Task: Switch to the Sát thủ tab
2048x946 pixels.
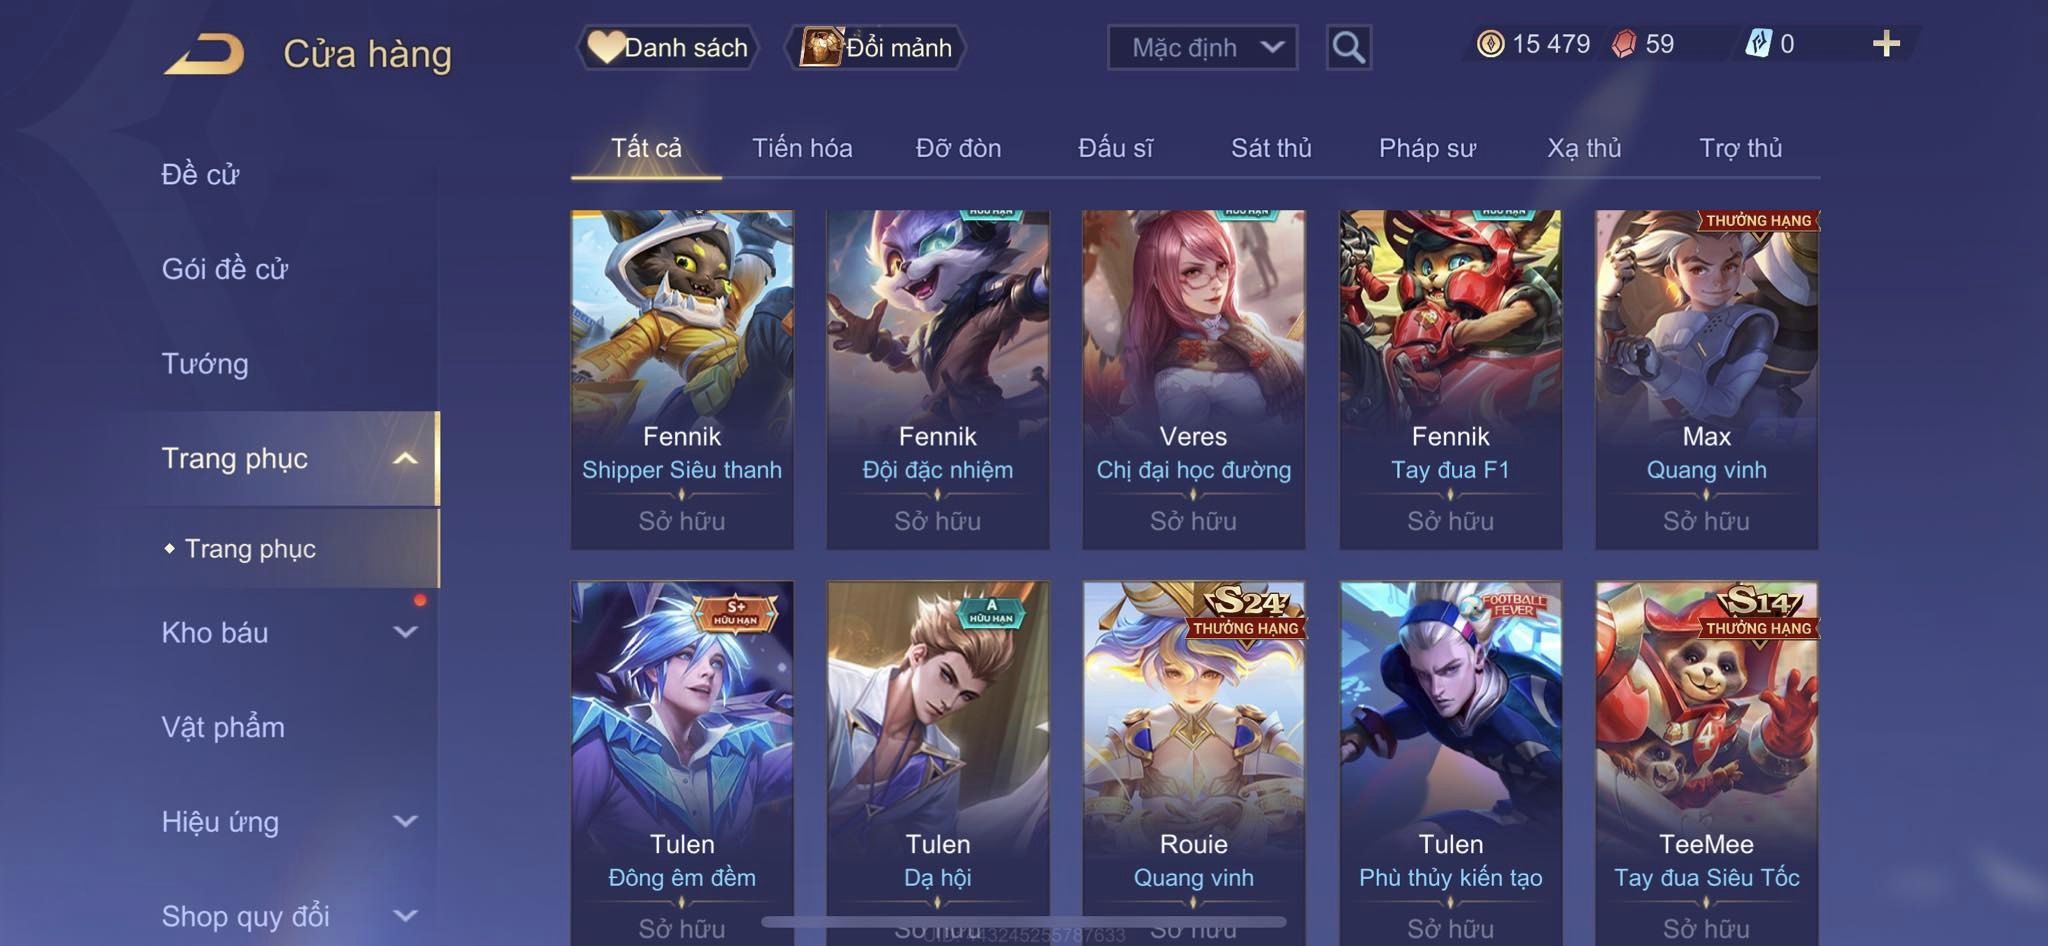Action: pos(1270,148)
